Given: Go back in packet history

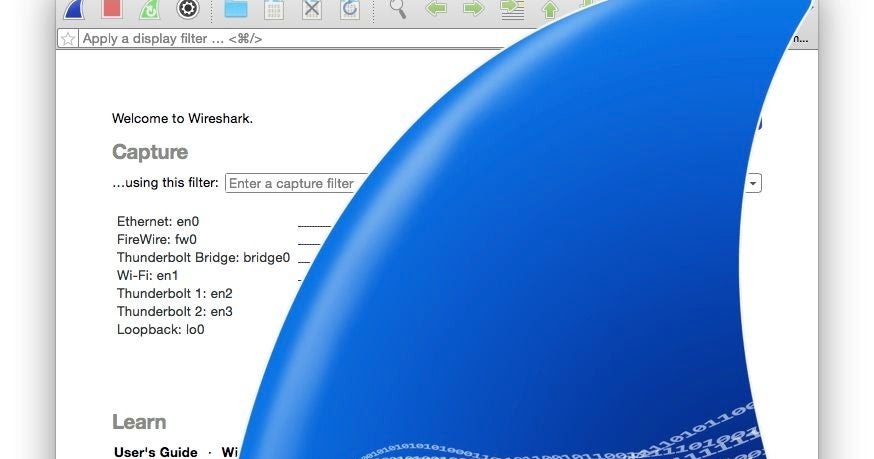Looking at the screenshot, I should (436, 8).
